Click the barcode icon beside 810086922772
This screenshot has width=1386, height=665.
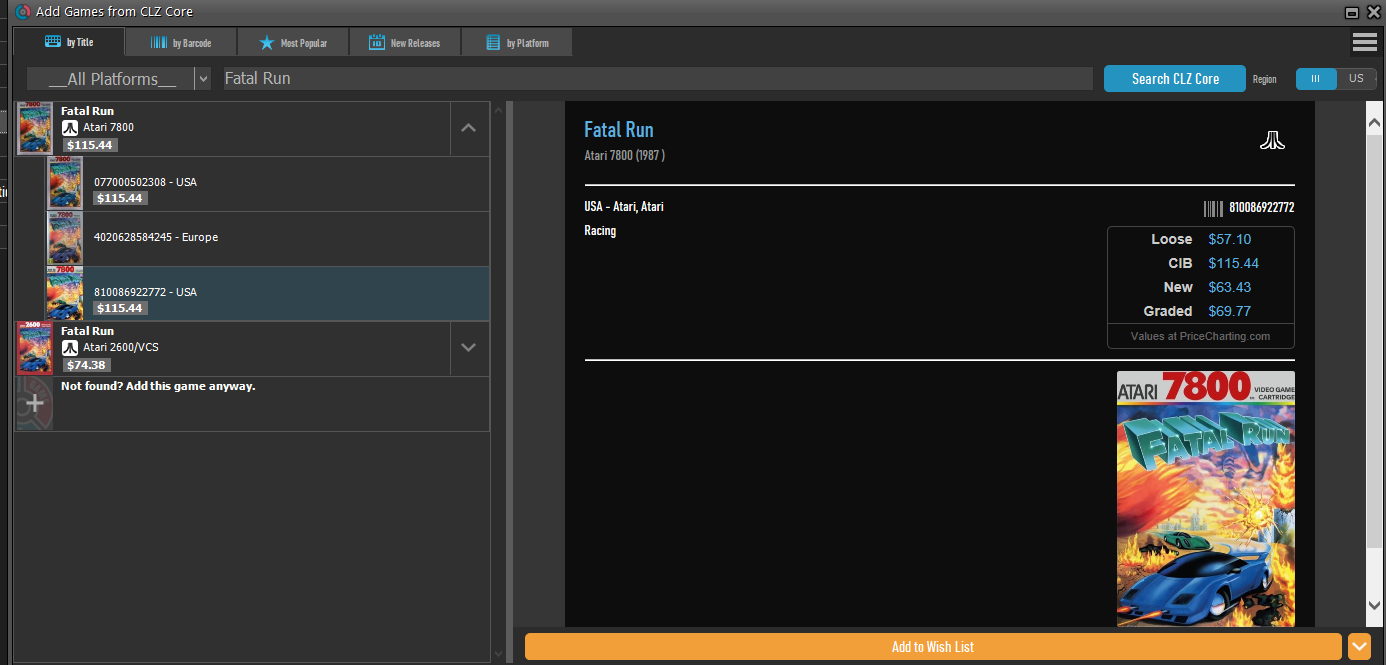(1212, 208)
